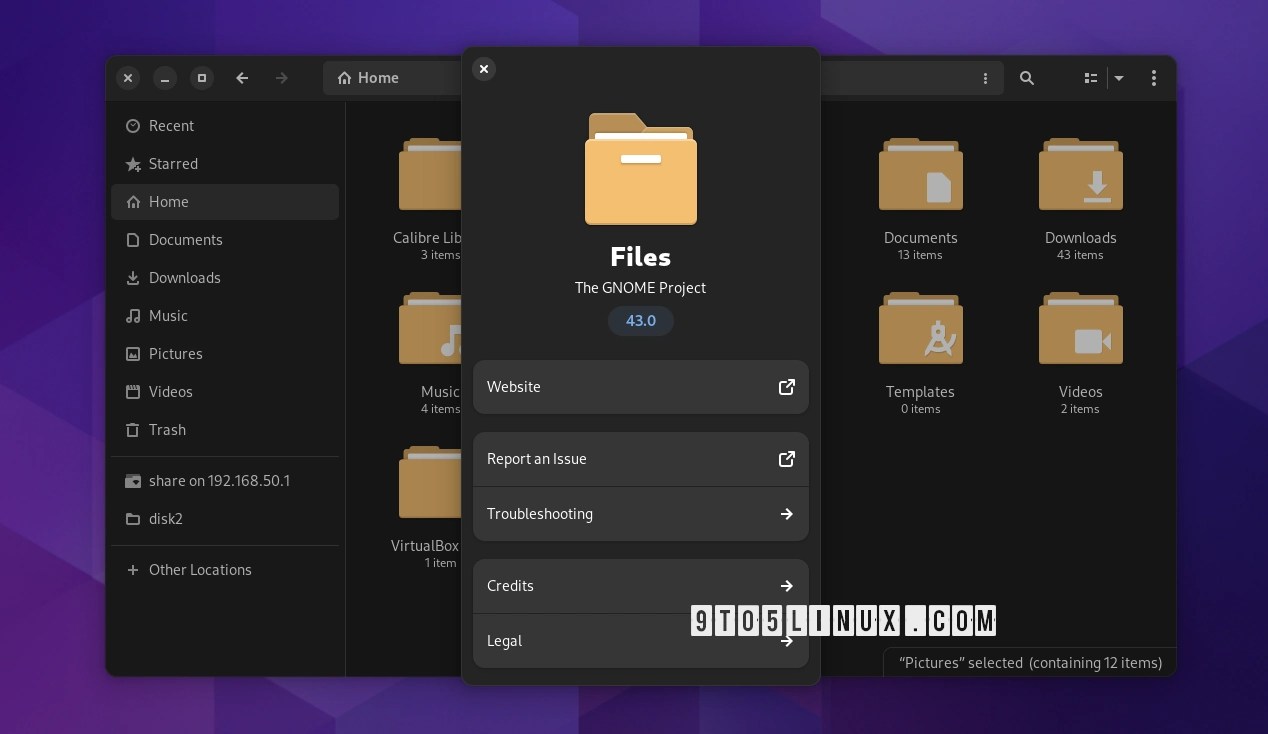
Task: Click the "43 items" label under Downloads
Action: (1080, 255)
